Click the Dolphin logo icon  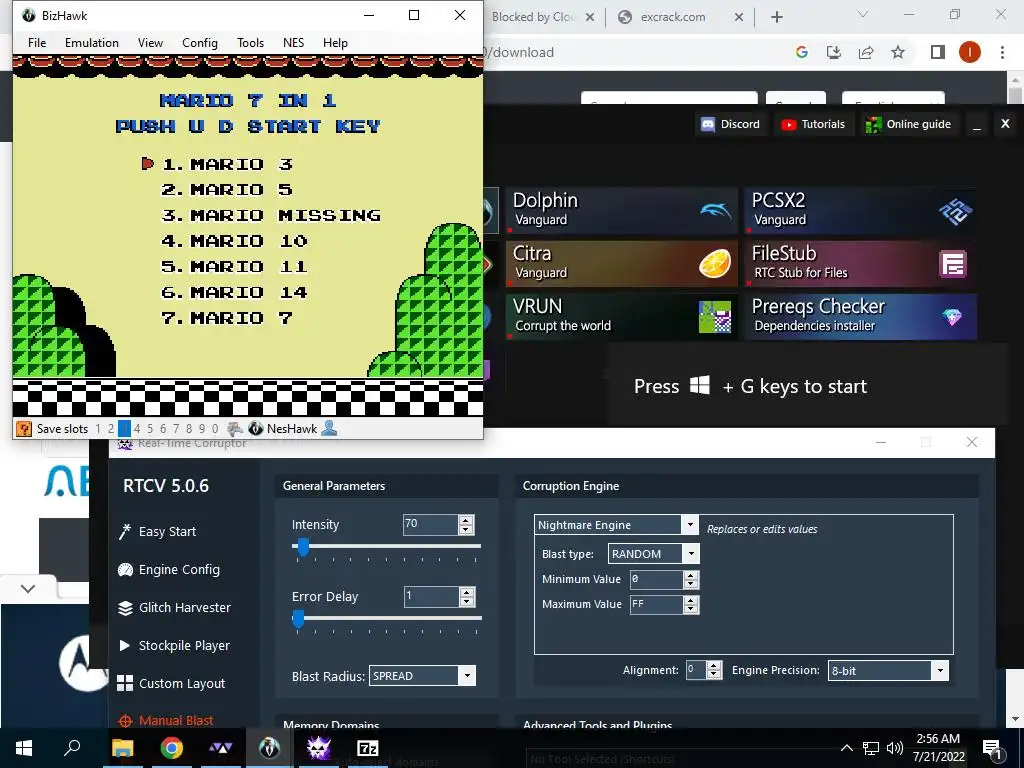coord(715,210)
